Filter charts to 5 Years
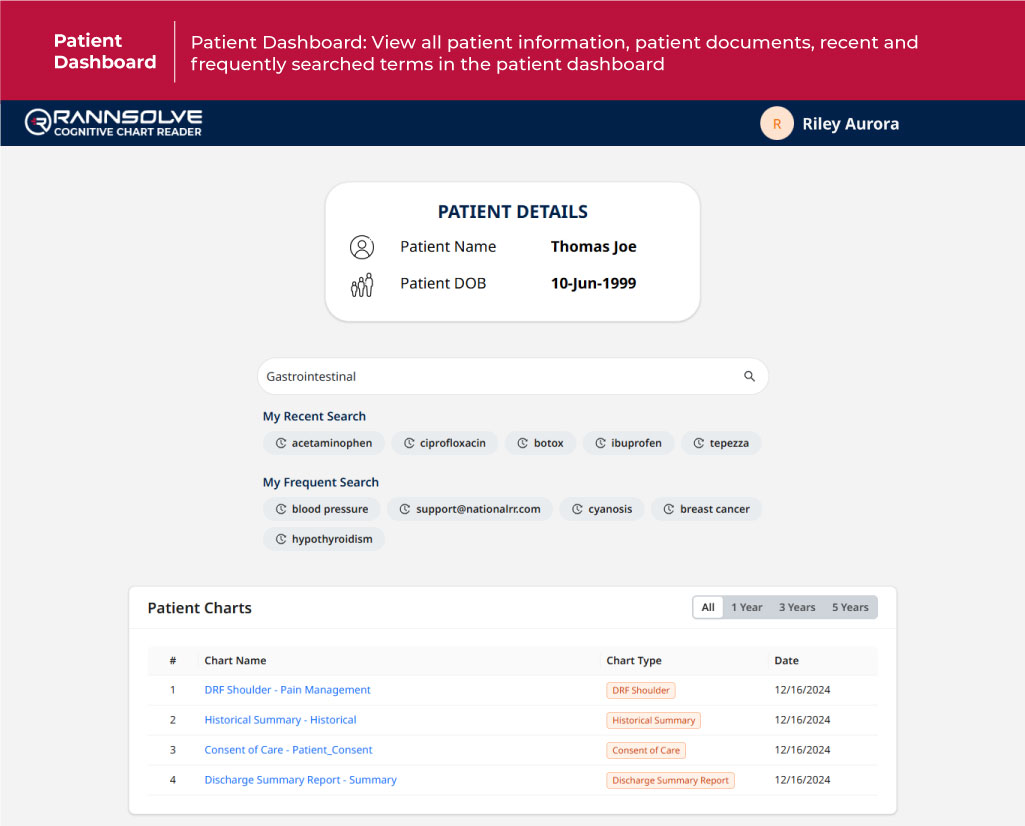This screenshot has width=1025, height=826. tap(850, 607)
